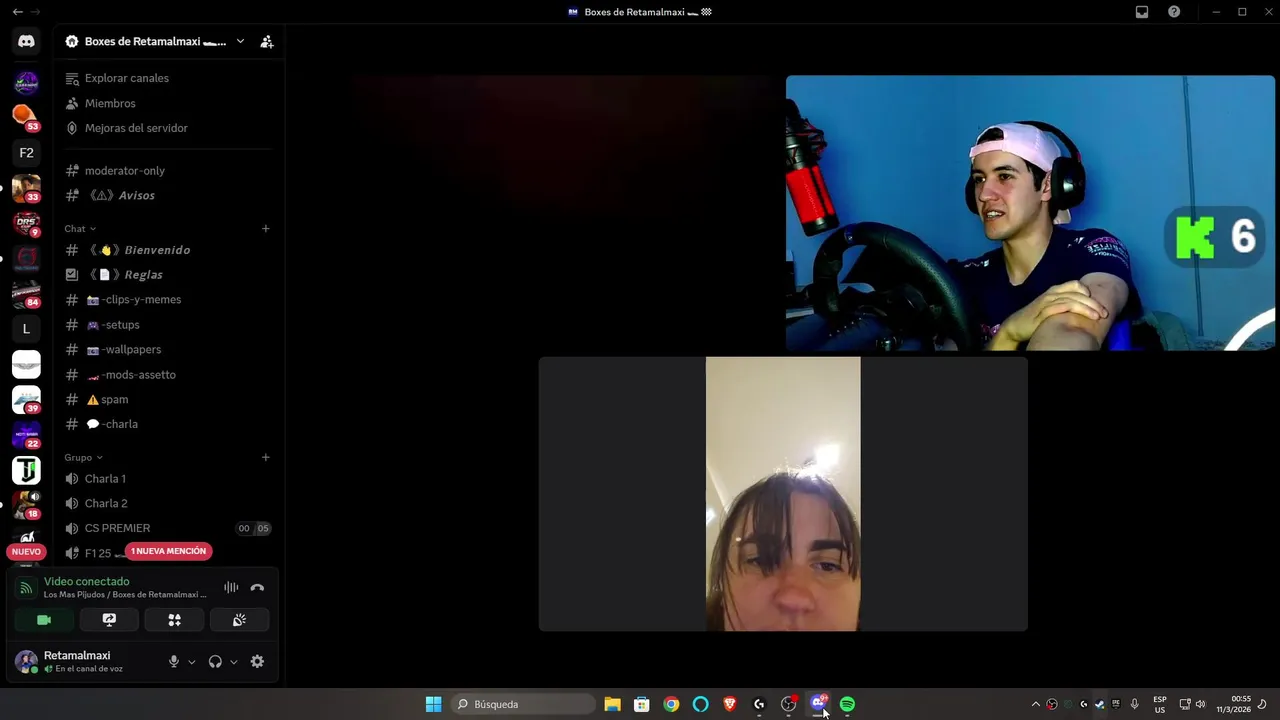The height and width of the screenshot is (720, 1280).
Task: Turn off the camera
Action: (44, 620)
